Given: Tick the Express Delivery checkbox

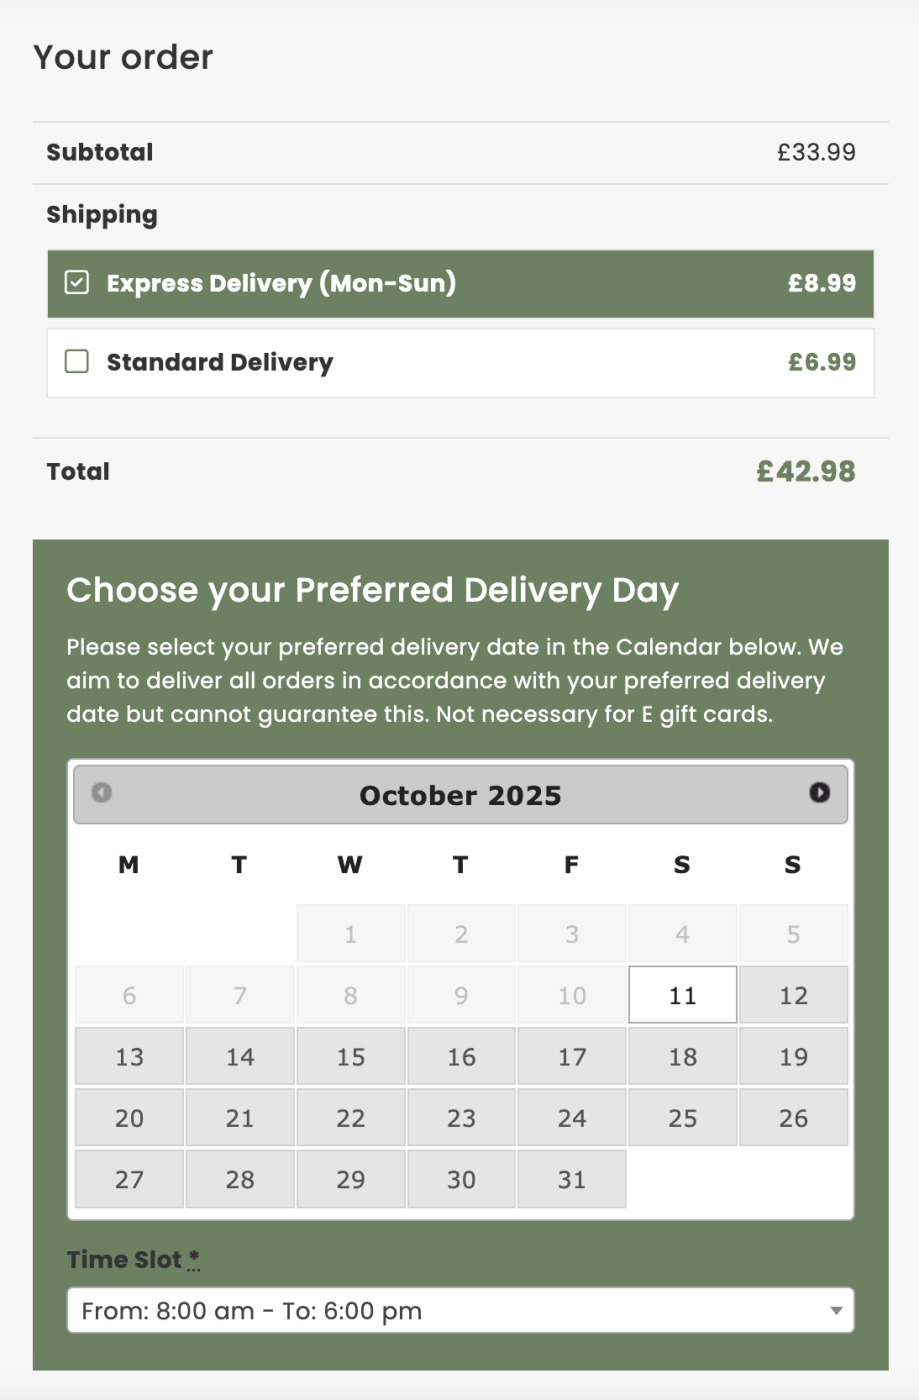Looking at the screenshot, I should 77,283.
